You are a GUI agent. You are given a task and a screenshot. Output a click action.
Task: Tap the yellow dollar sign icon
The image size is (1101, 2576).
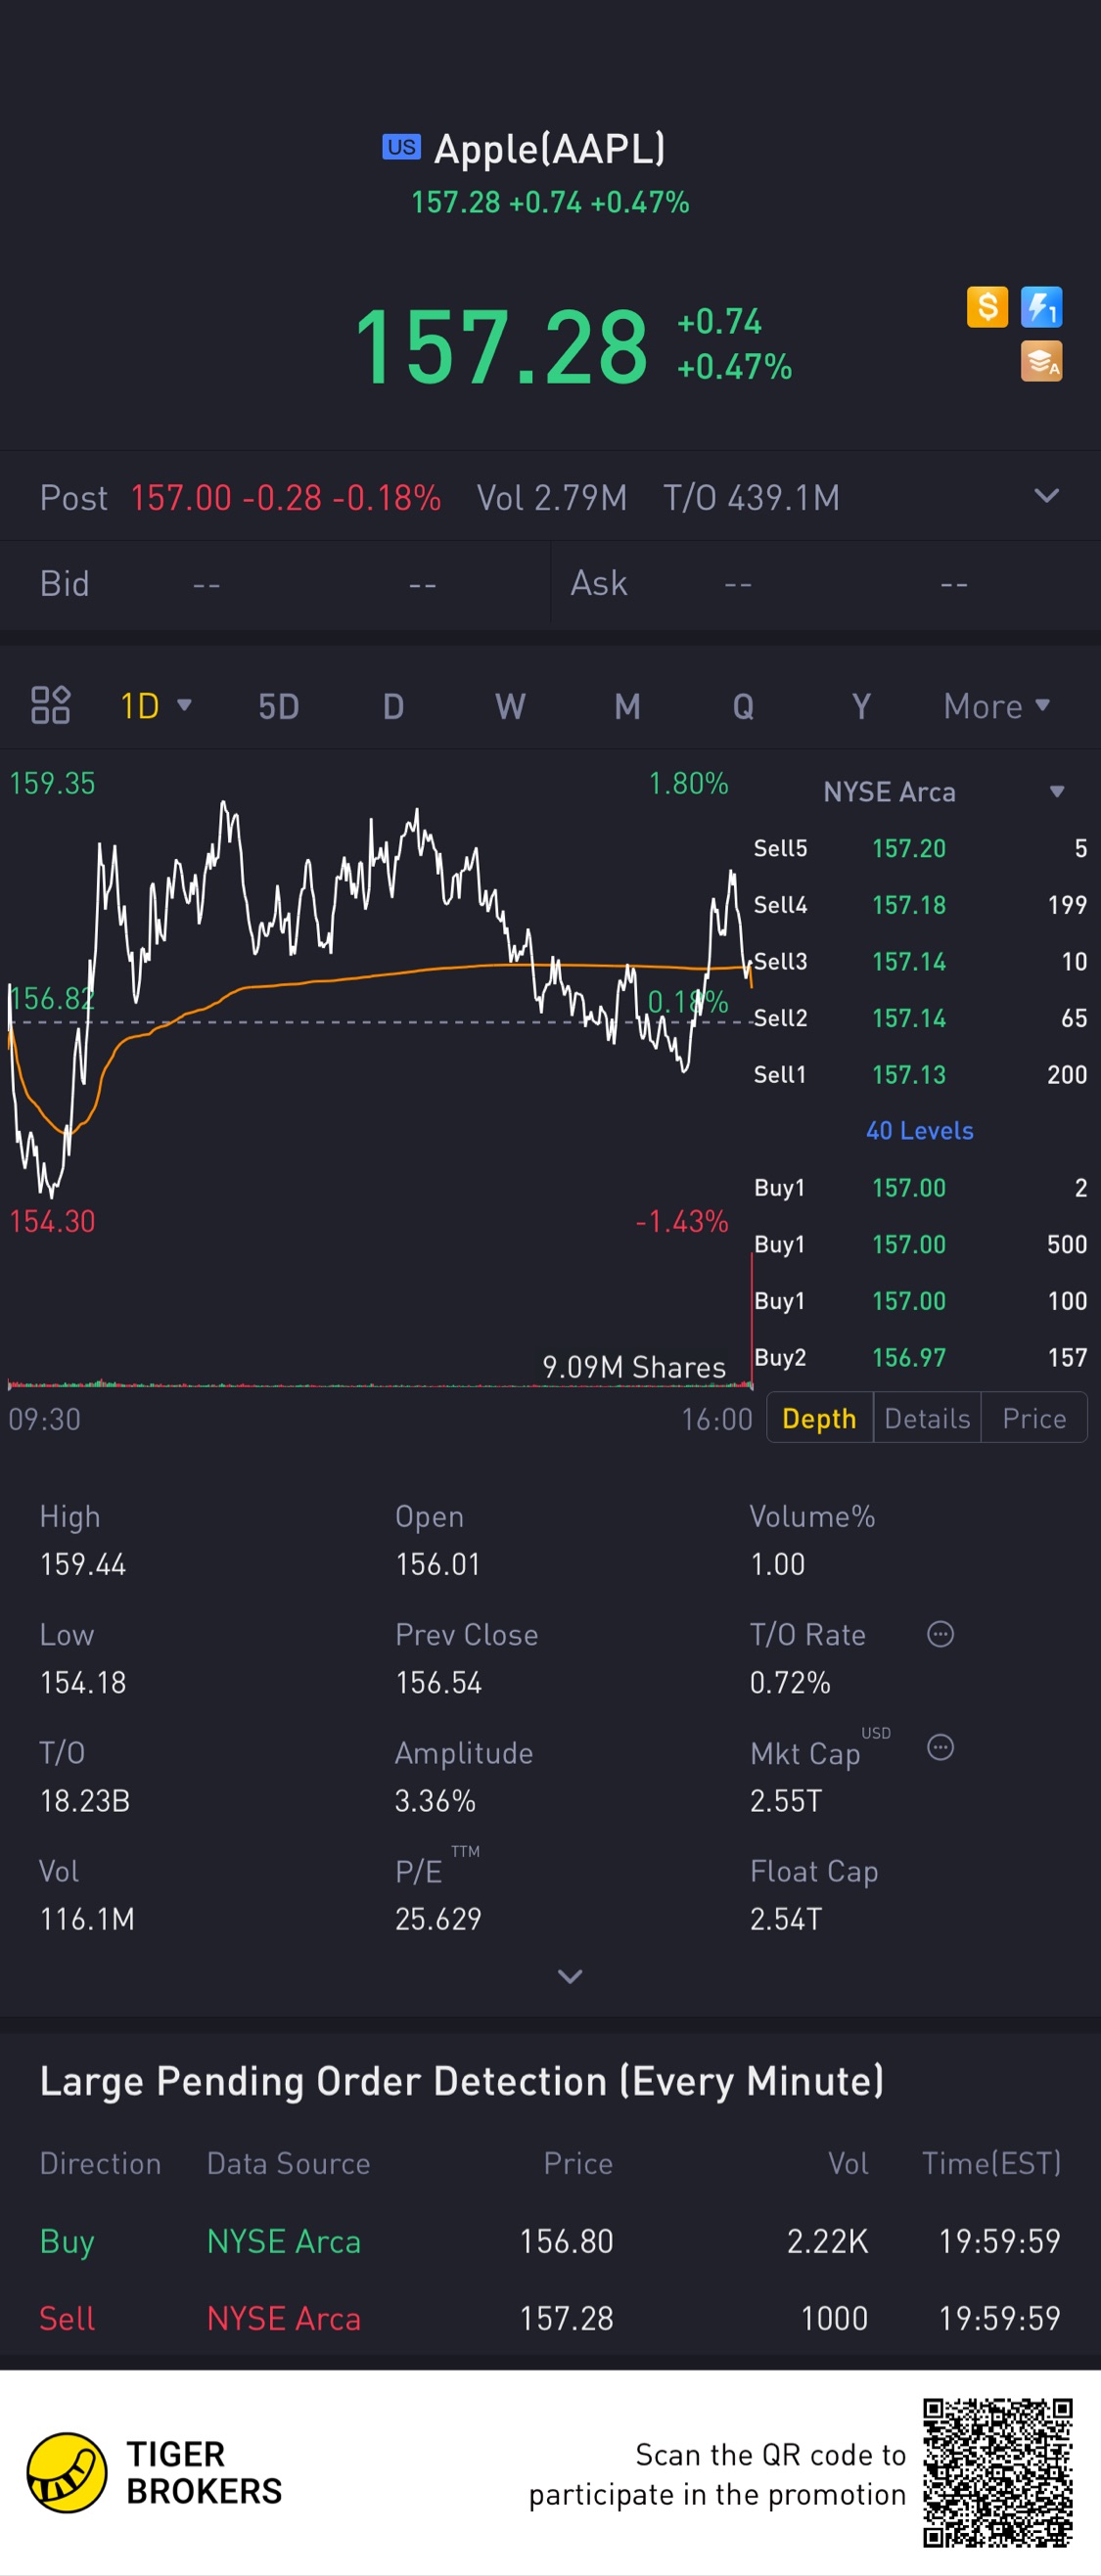(987, 307)
